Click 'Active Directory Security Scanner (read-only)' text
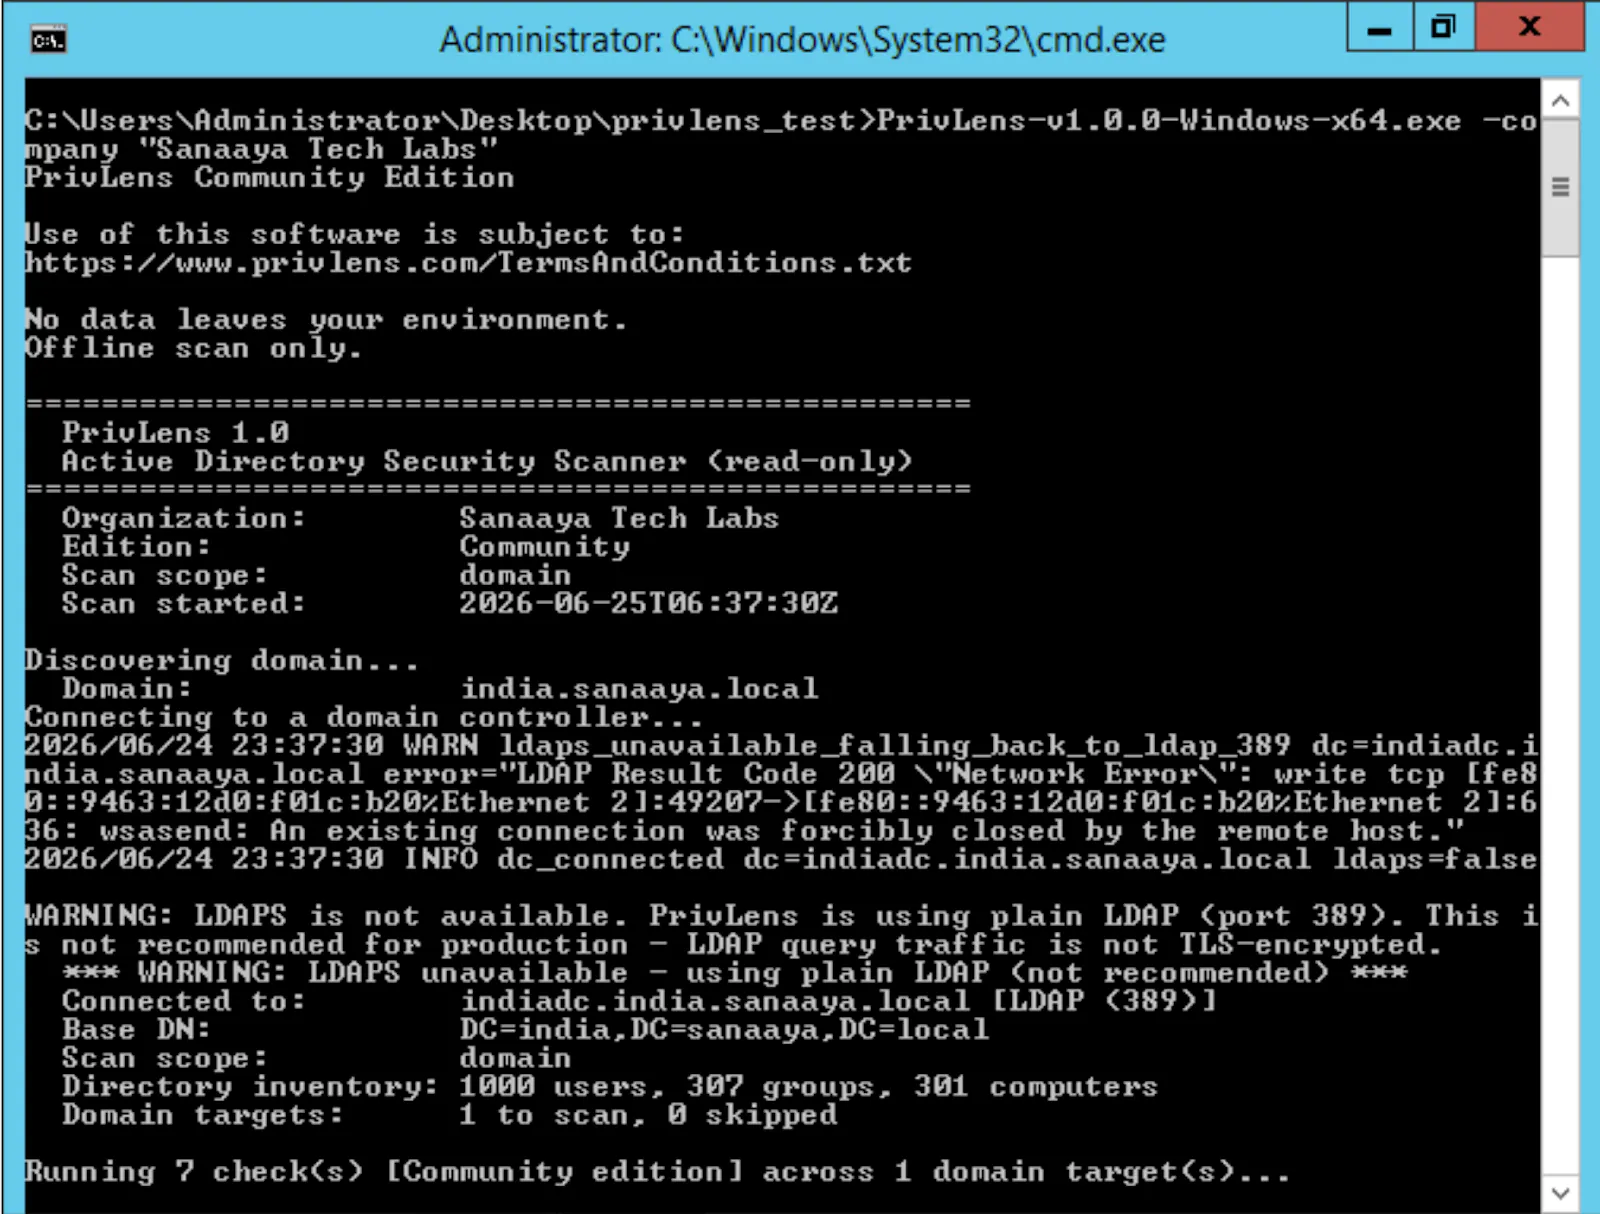The height and width of the screenshot is (1214, 1600). coord(487,461)
